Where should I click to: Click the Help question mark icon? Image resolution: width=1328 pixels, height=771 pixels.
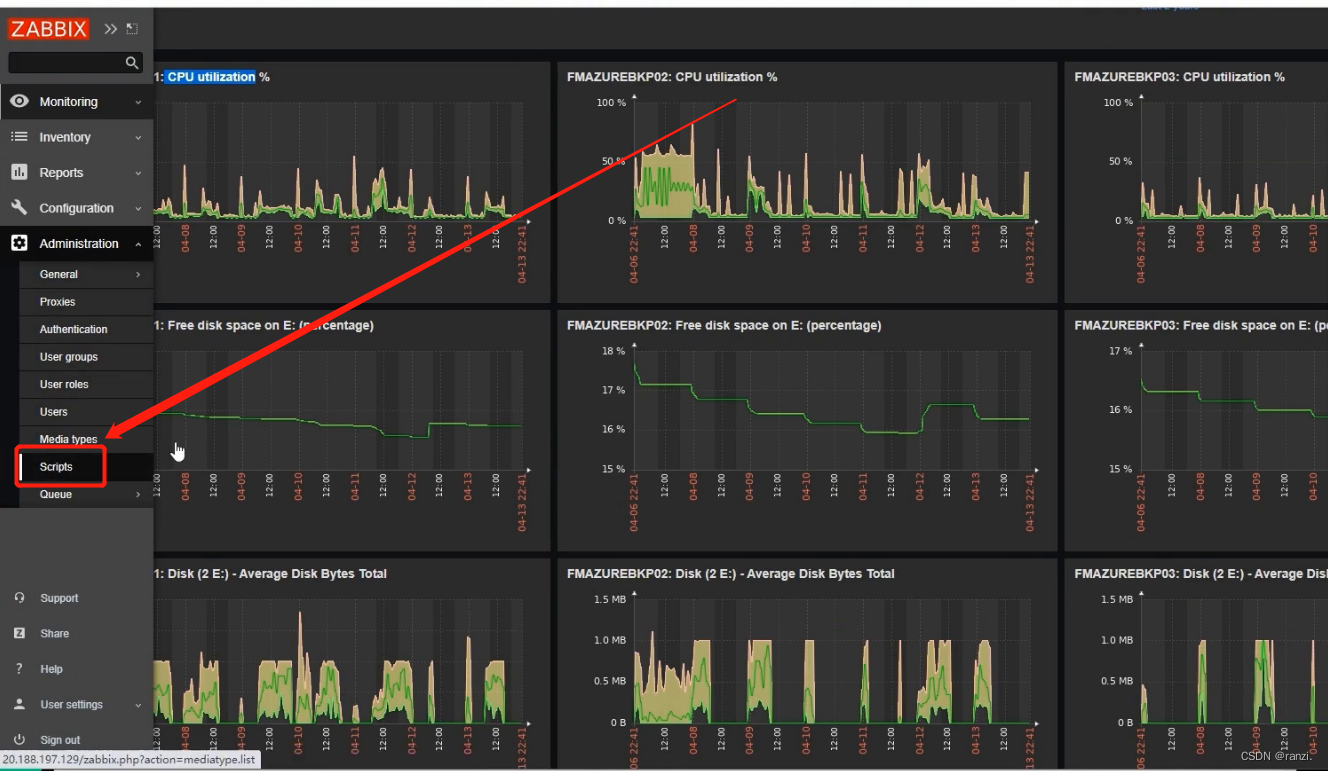[19, 669]
